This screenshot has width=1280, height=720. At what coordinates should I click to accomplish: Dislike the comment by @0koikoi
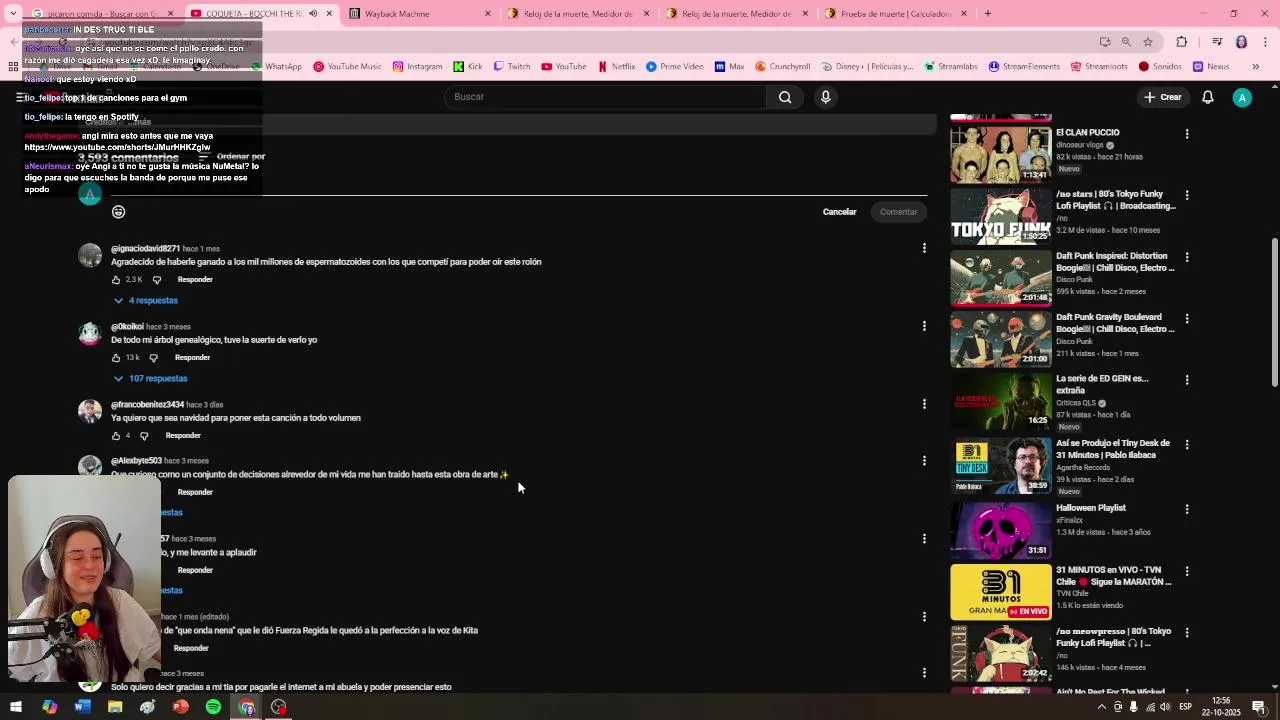tap(153, 358)
